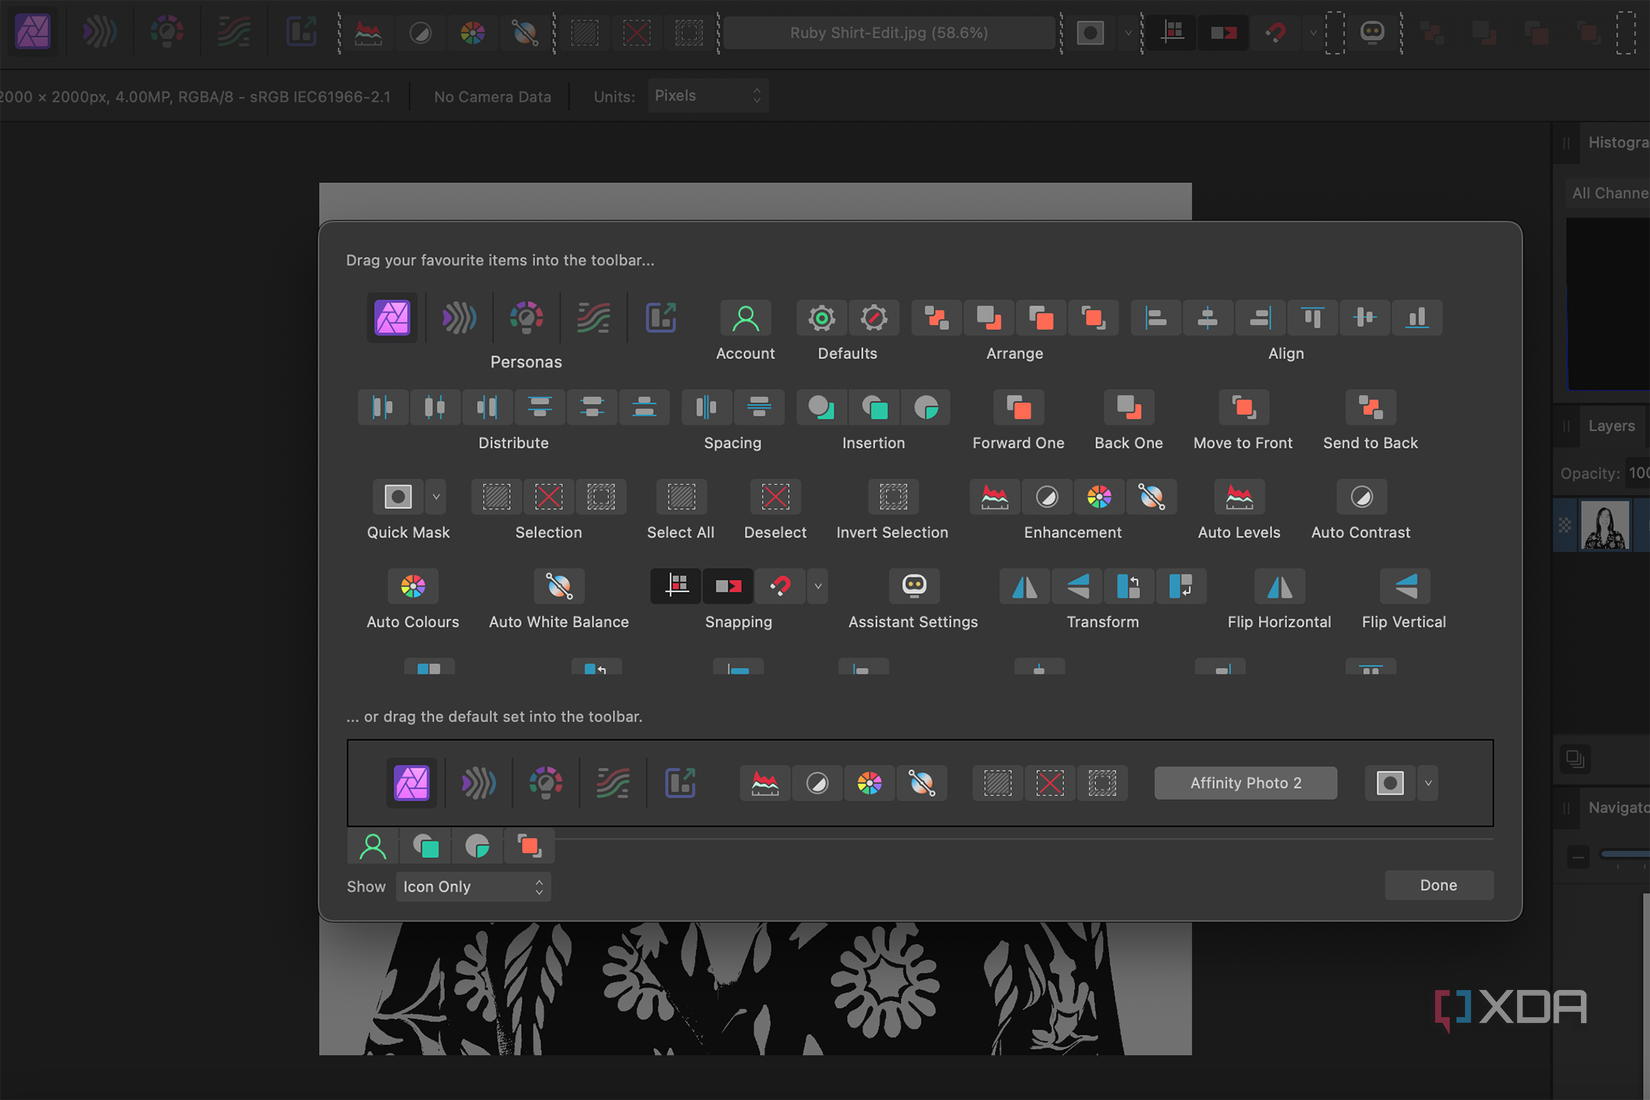Expand the Quick Mask dropdown arrow in dialog
Viewport: 1650px width, 1100px height.
pos(436,497)
